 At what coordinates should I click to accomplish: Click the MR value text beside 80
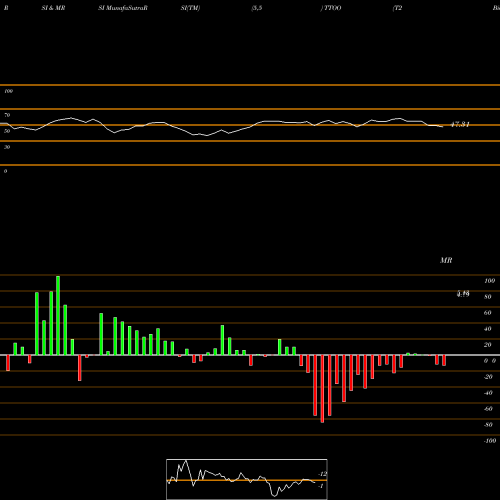(x=463, y=294)
